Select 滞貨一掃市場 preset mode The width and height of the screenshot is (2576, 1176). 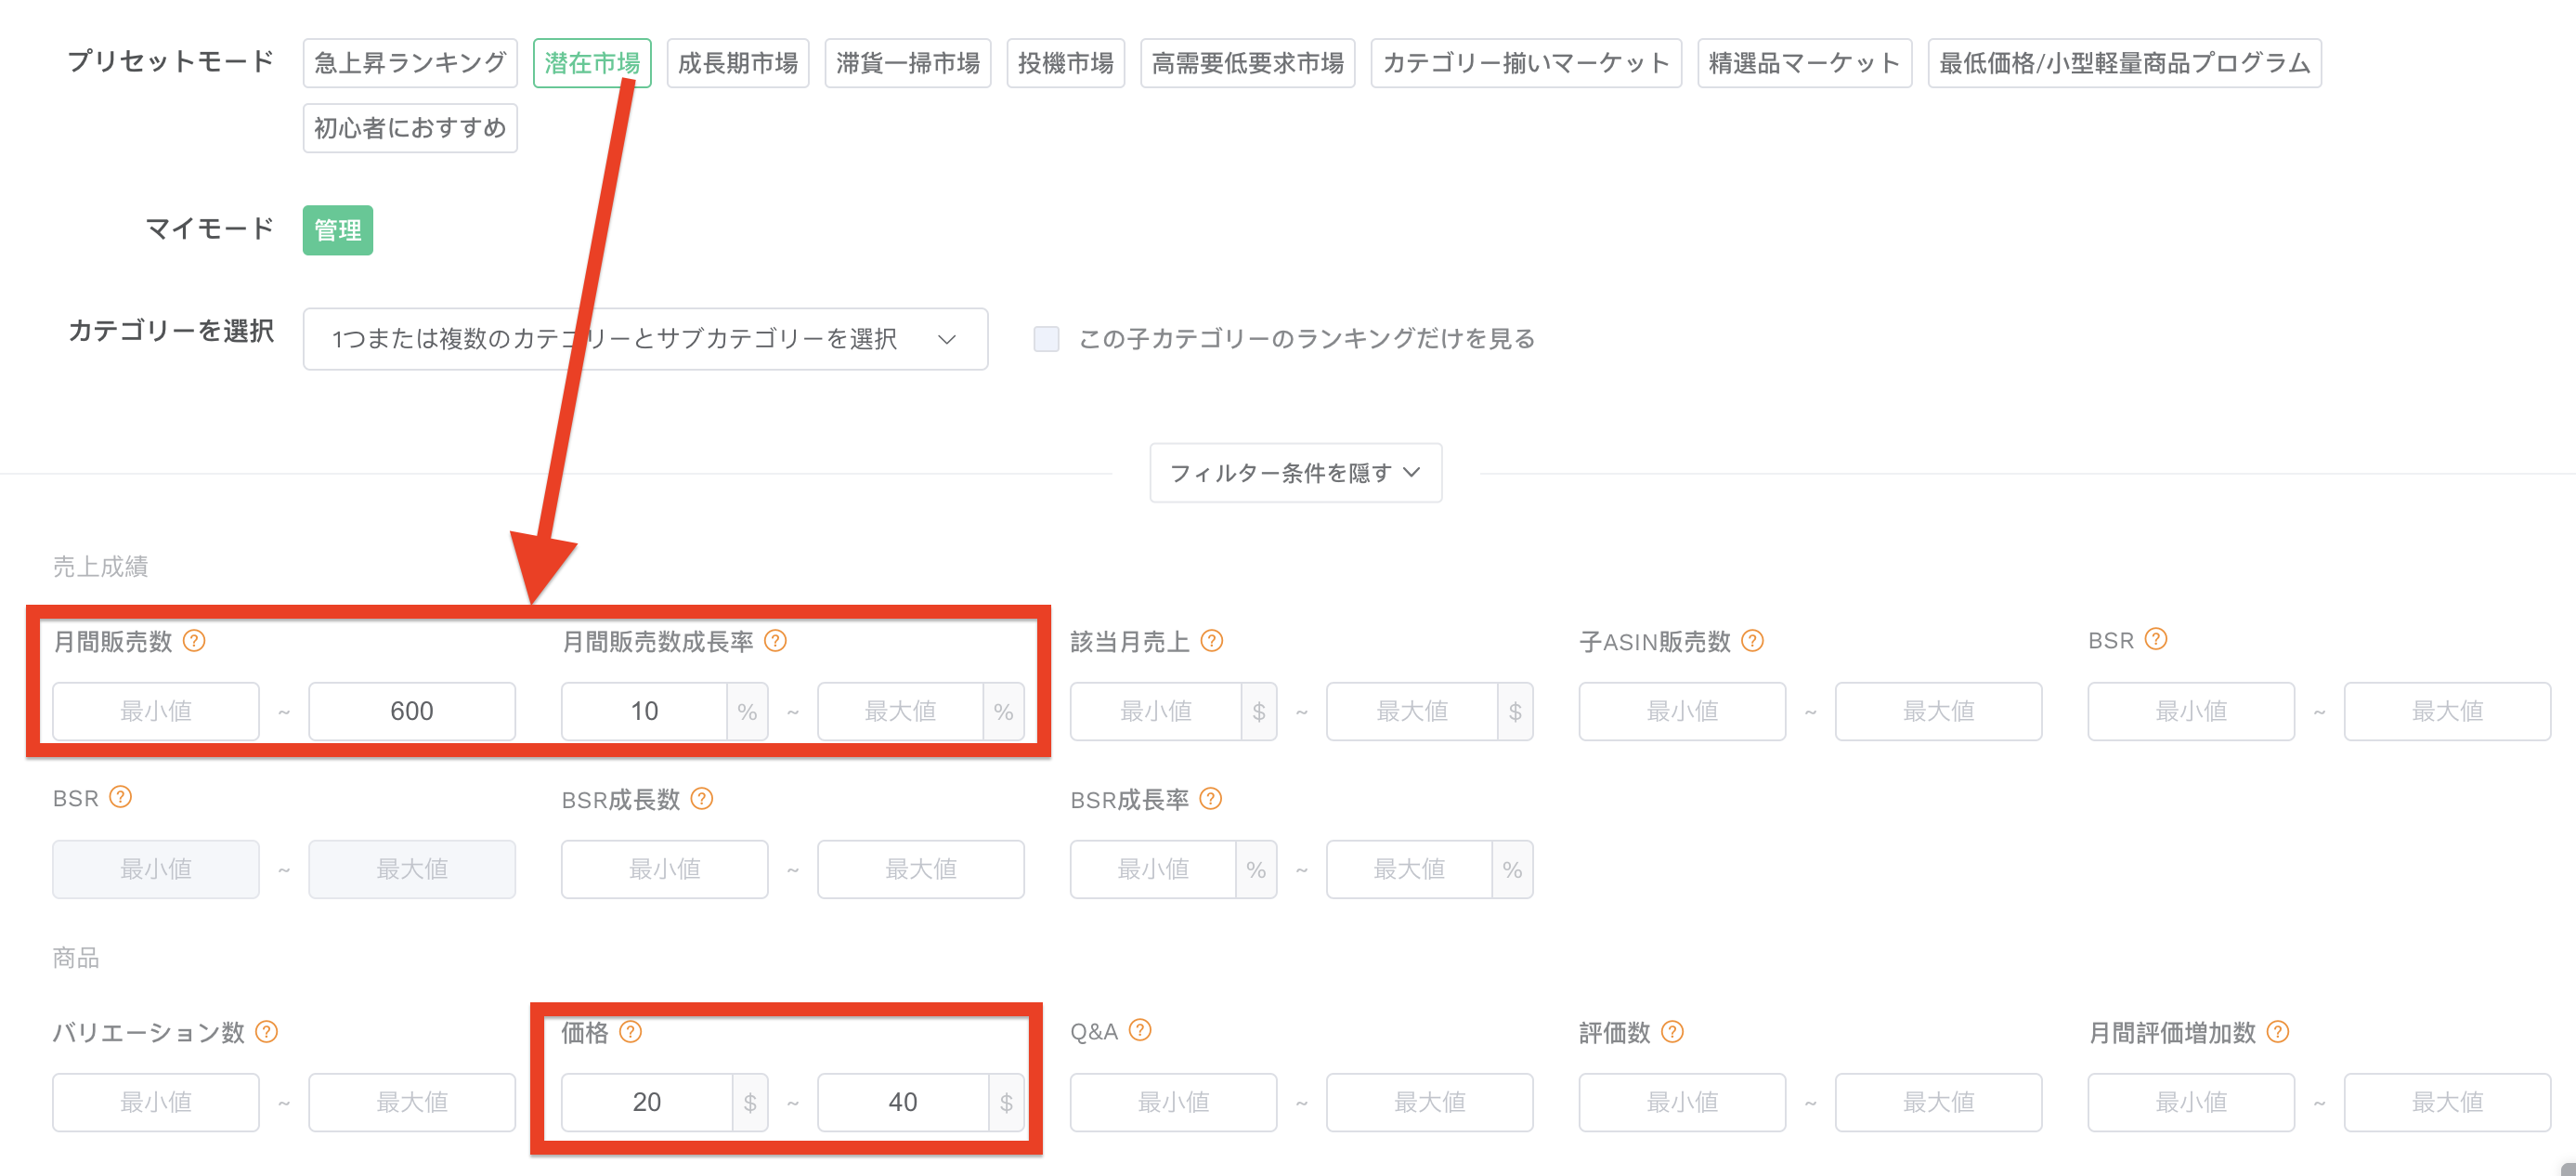pos(908,63)
